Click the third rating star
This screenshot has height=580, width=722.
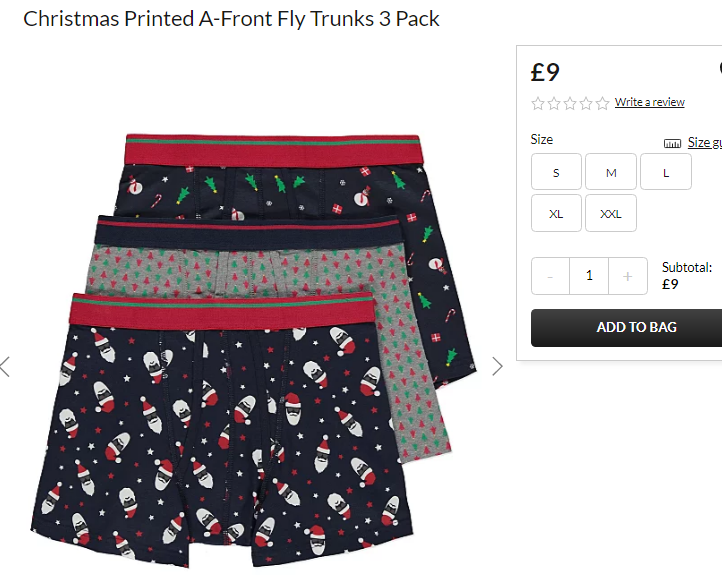pyautogui.click(x=570, y=103)
